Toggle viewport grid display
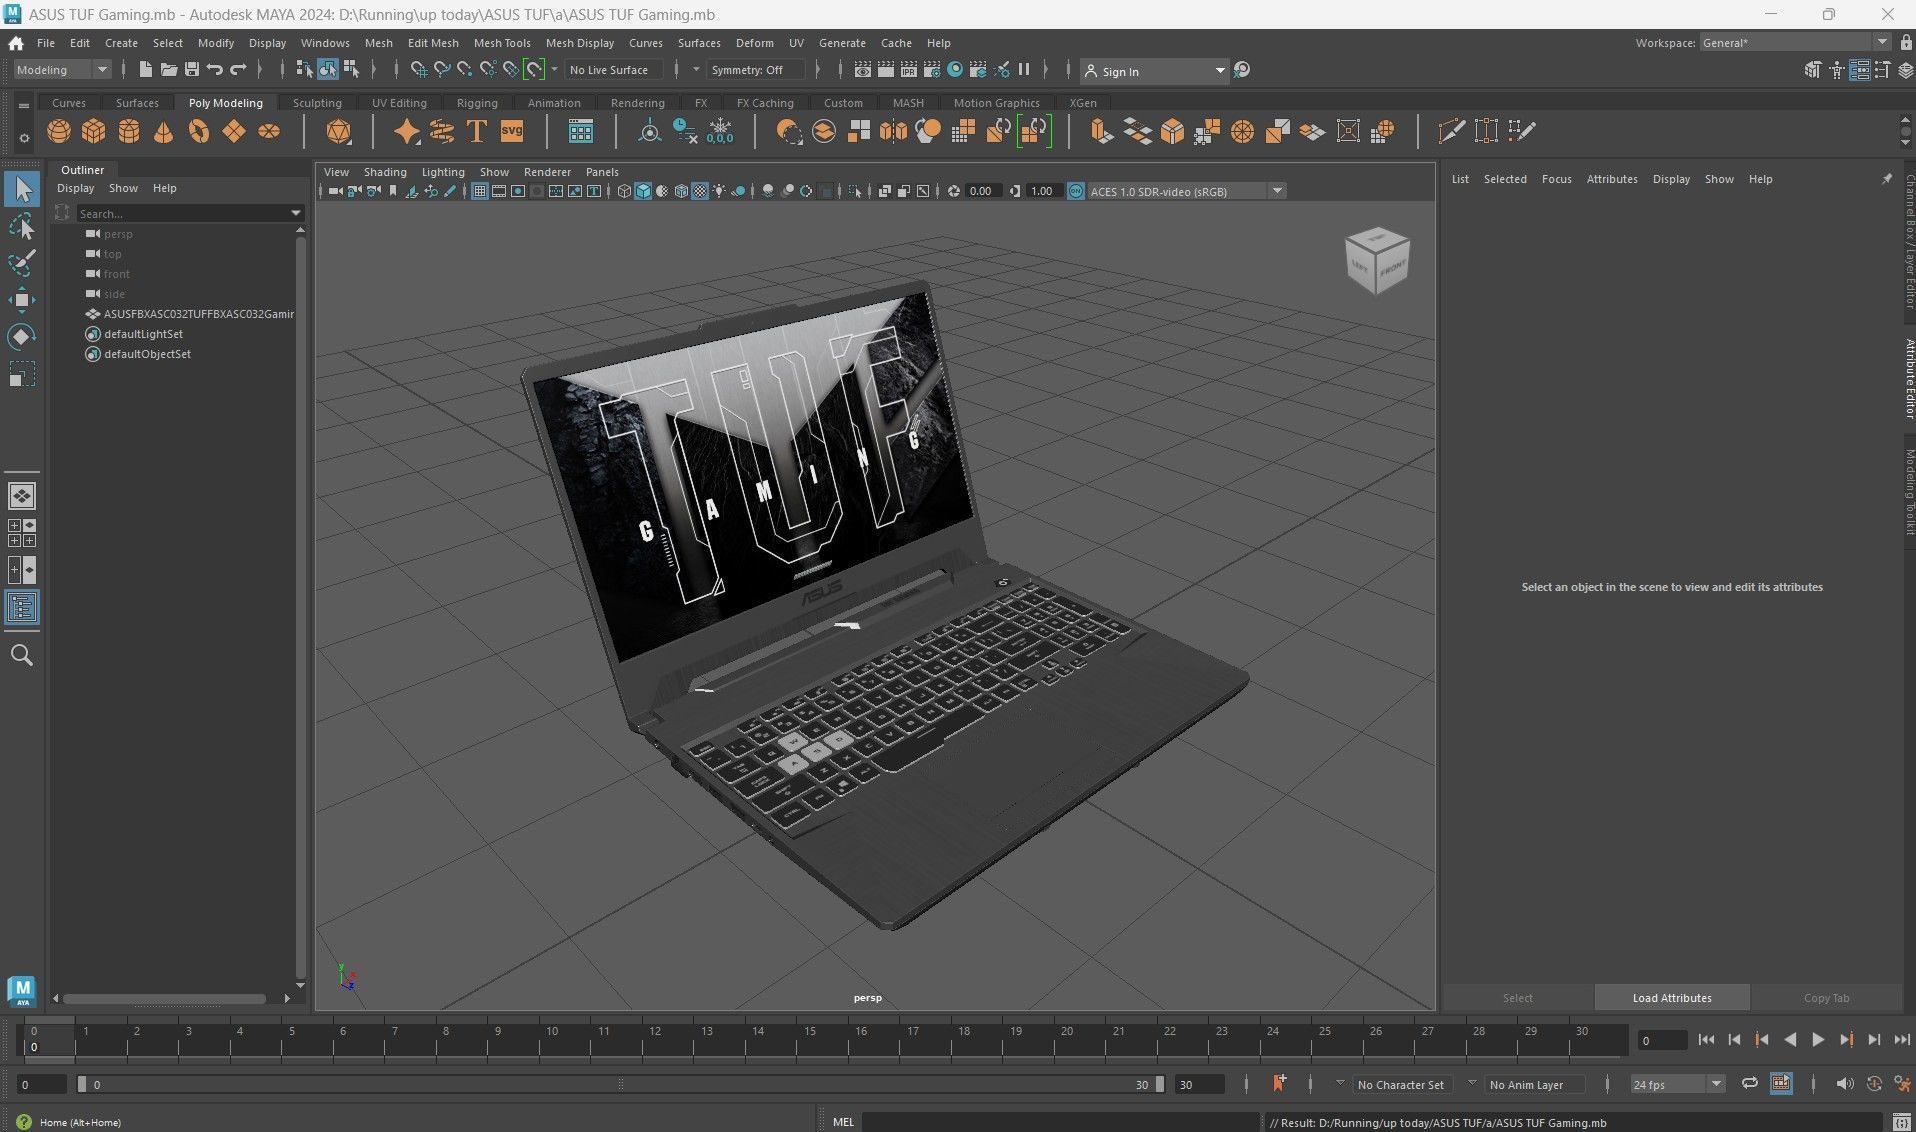1916x1132 pixels. tap(480, 191)
